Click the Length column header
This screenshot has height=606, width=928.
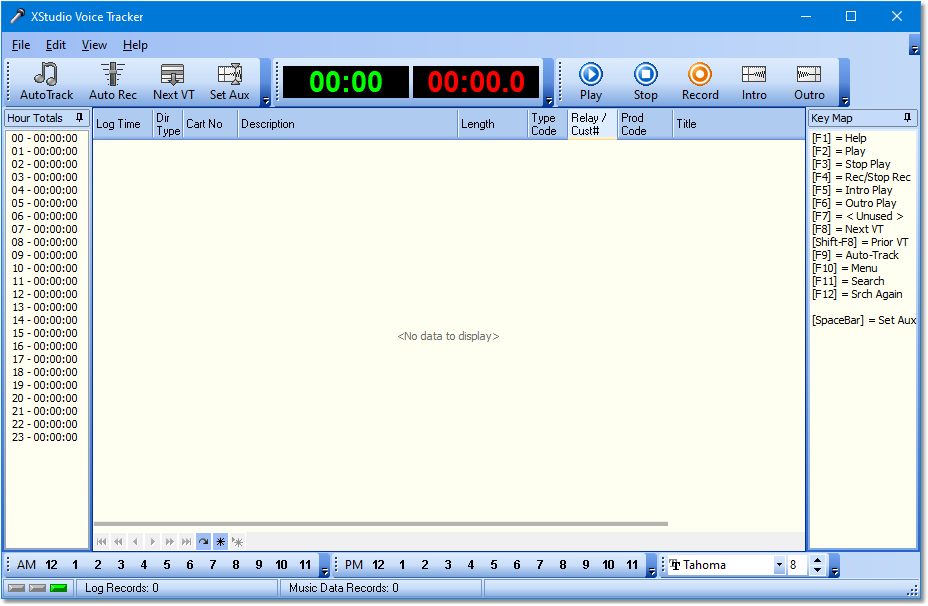[x=493, y=124]
